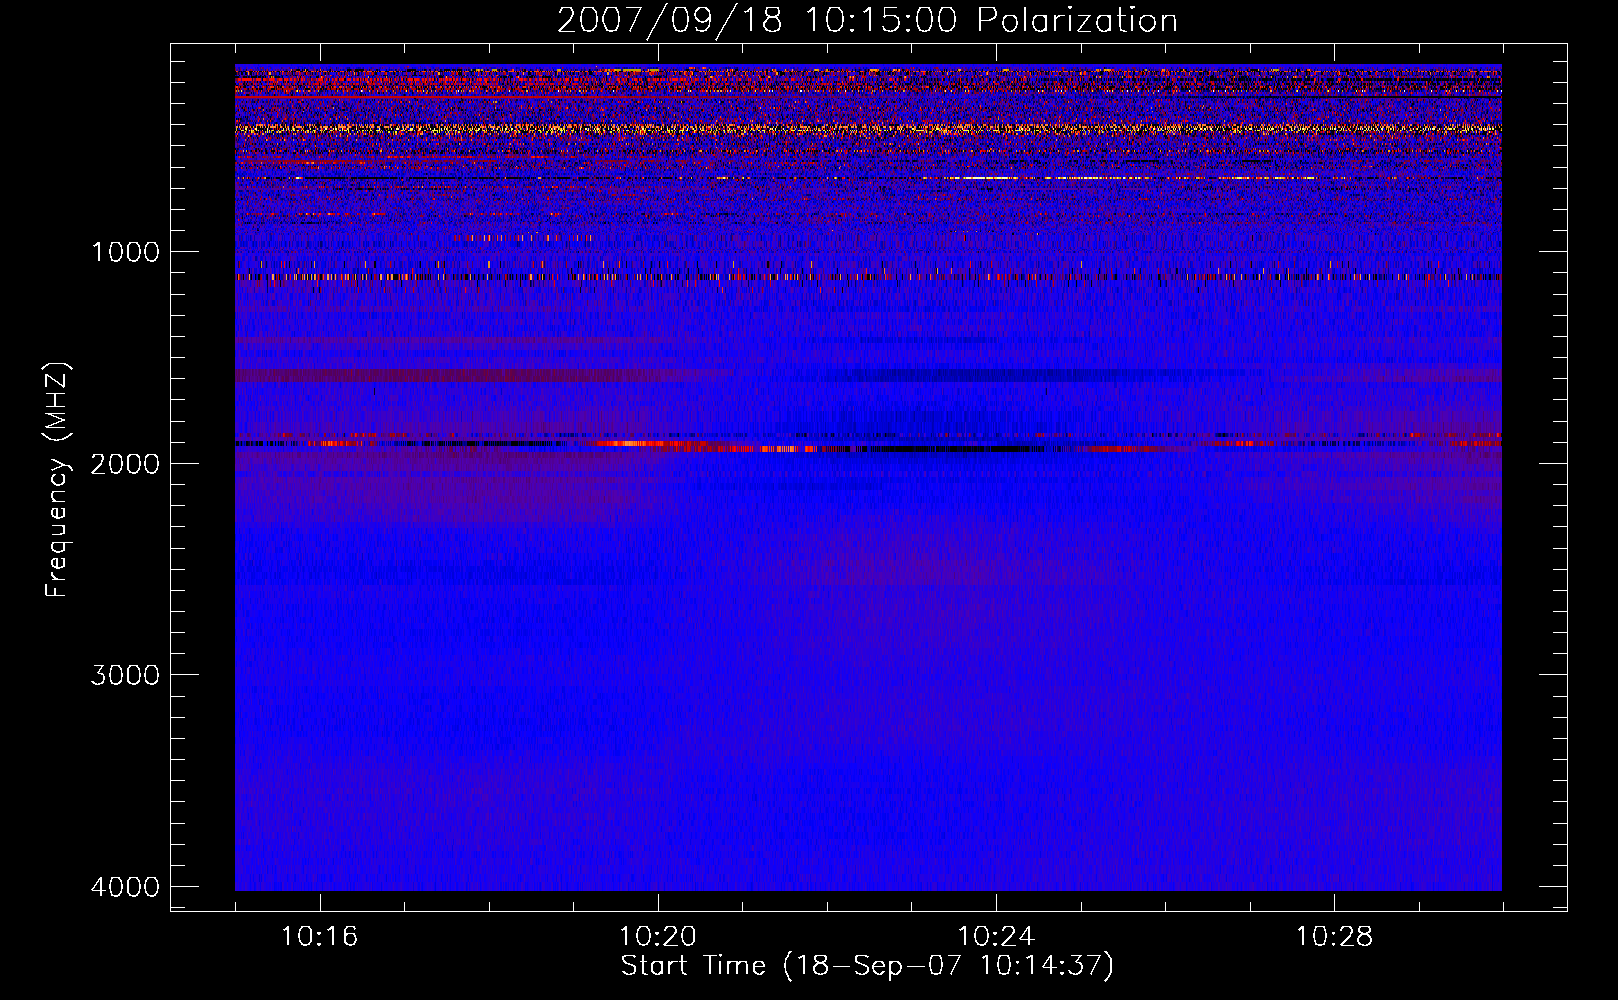1618x1000 pixels.
Task: Click the 10:28 time tick label
Action: pyautogui.click(x=1334, y=937)
